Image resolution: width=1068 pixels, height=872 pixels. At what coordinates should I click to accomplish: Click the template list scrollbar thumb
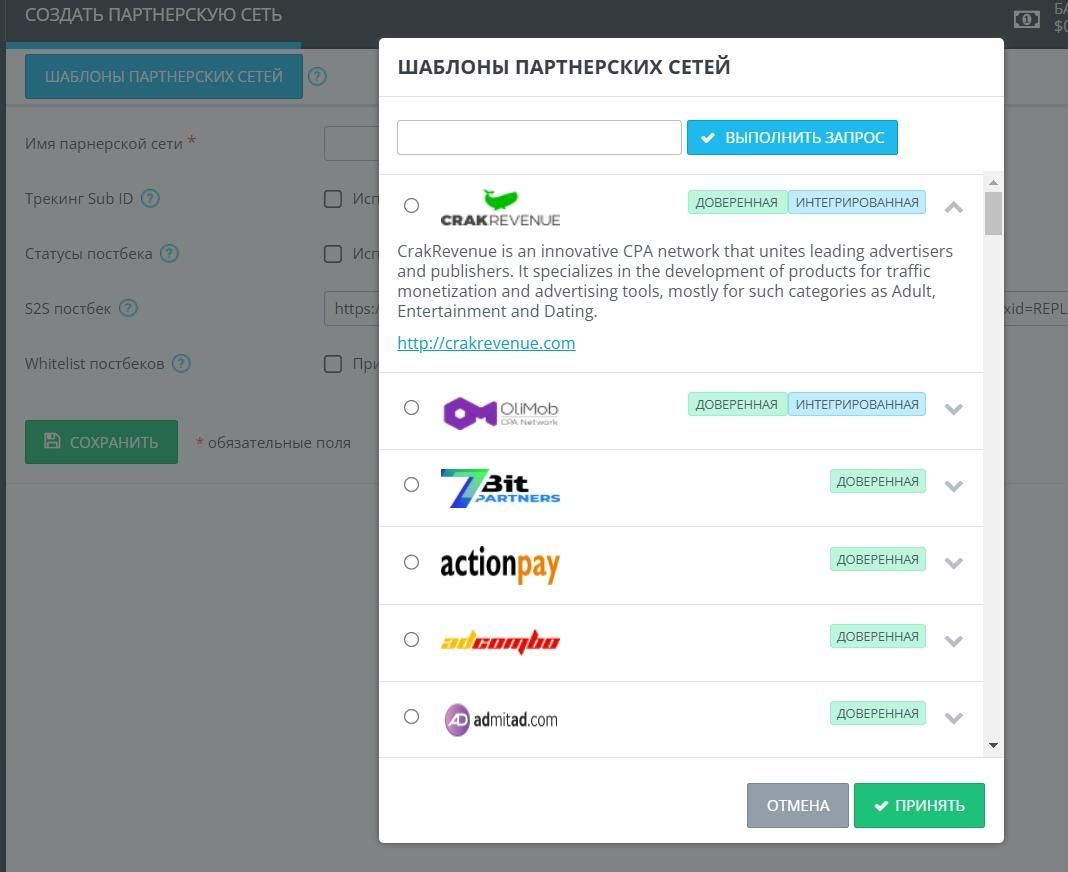click(993, 213)
